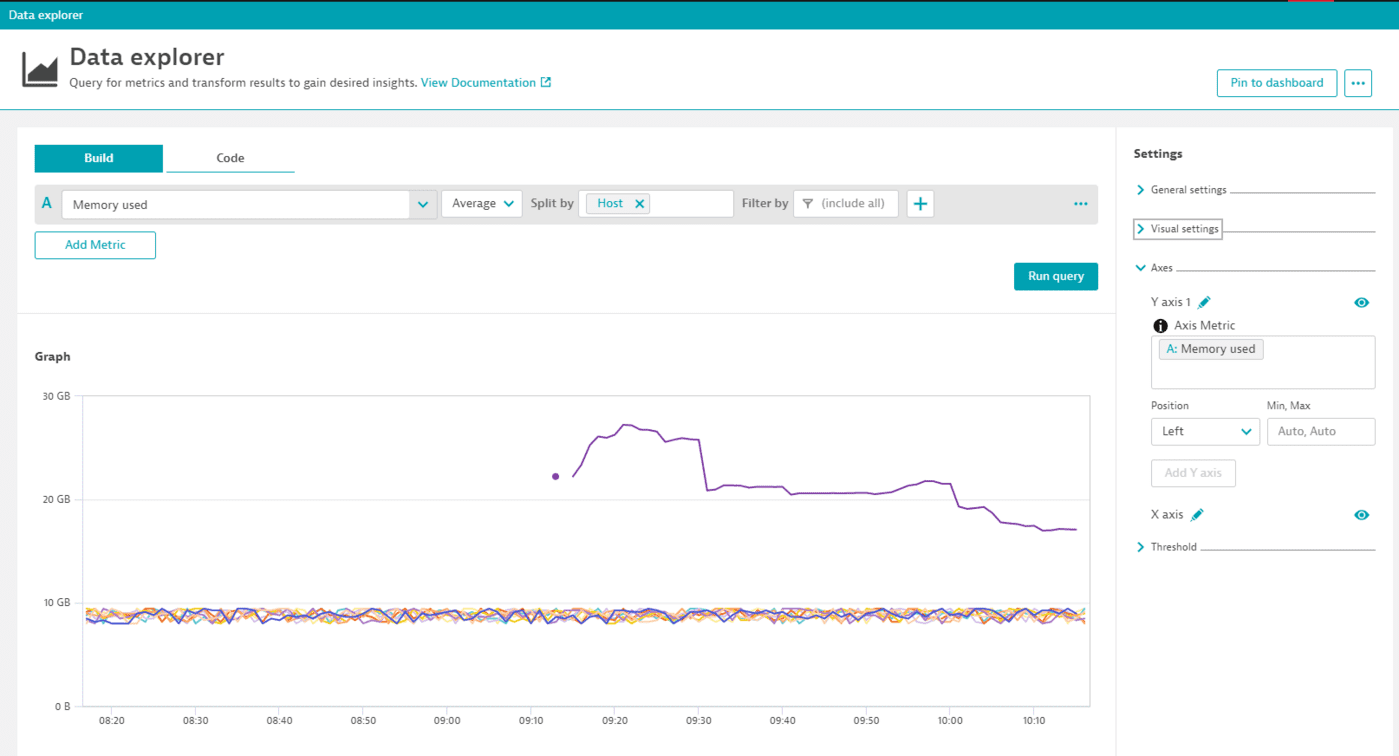Open the ellipsis menu on metric row A
The height and width of the screenshot is (756, 1399).
coord(1080,203)
